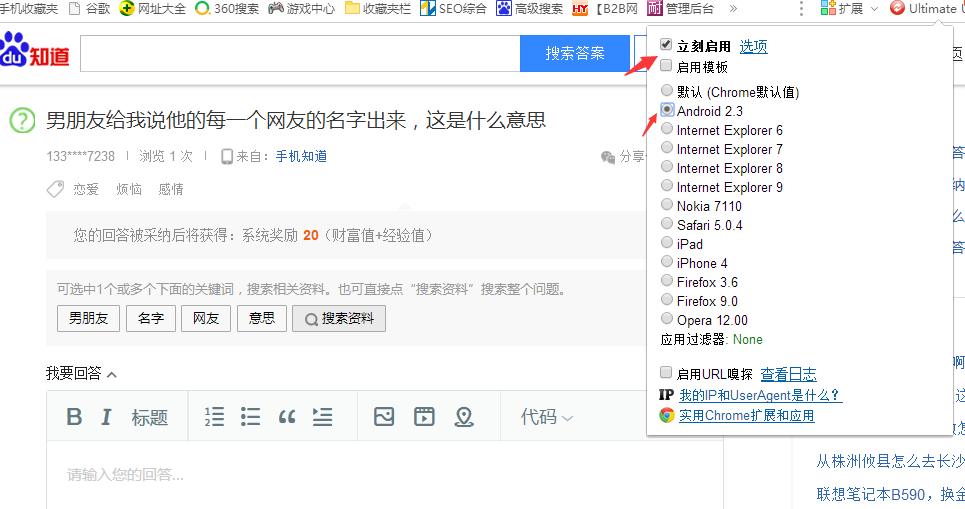Insert a video into the answer
Screen dimensions: 965x509
pos(424,417)
